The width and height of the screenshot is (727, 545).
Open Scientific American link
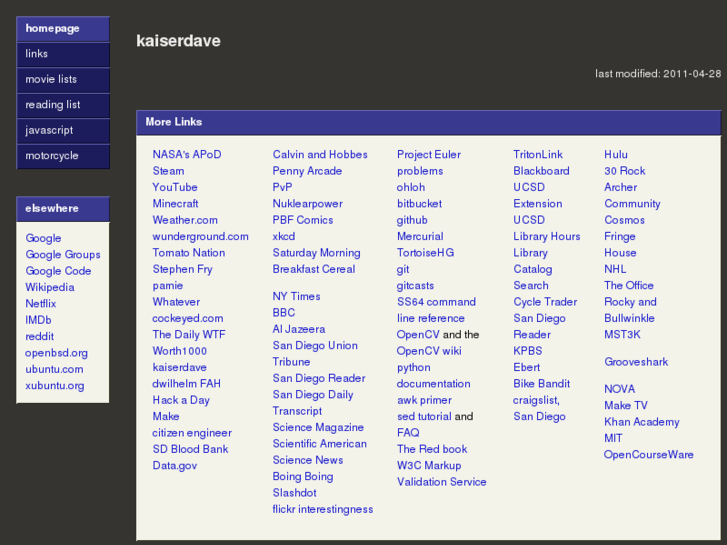click(x=319, y=444)
